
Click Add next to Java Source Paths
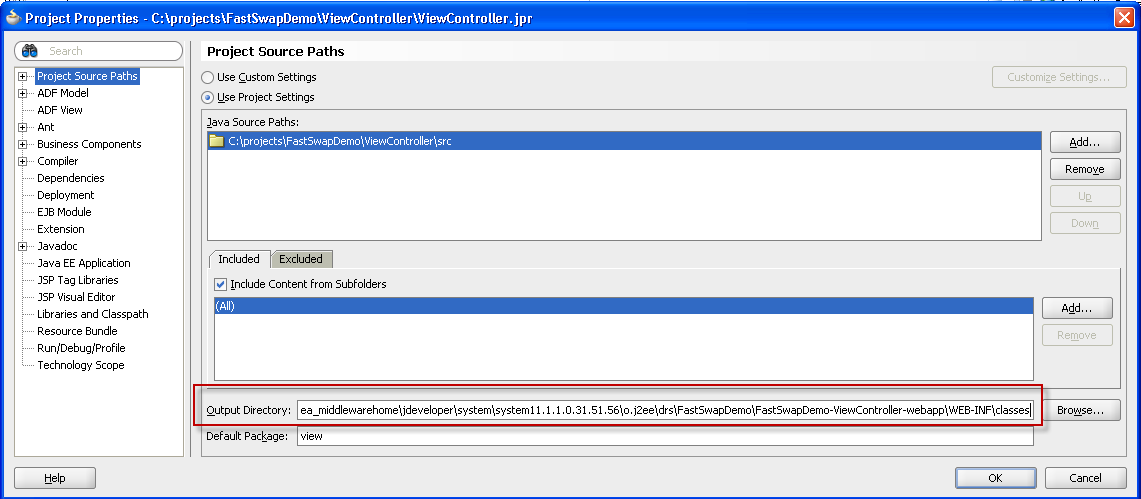click(x=1084, y=143)
